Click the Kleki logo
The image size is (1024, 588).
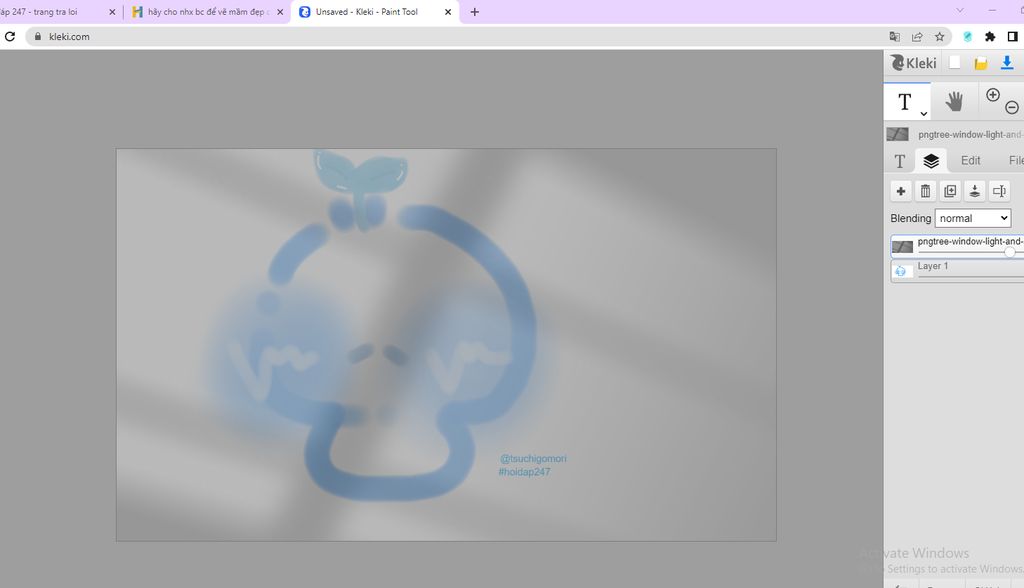pos(914,63)
